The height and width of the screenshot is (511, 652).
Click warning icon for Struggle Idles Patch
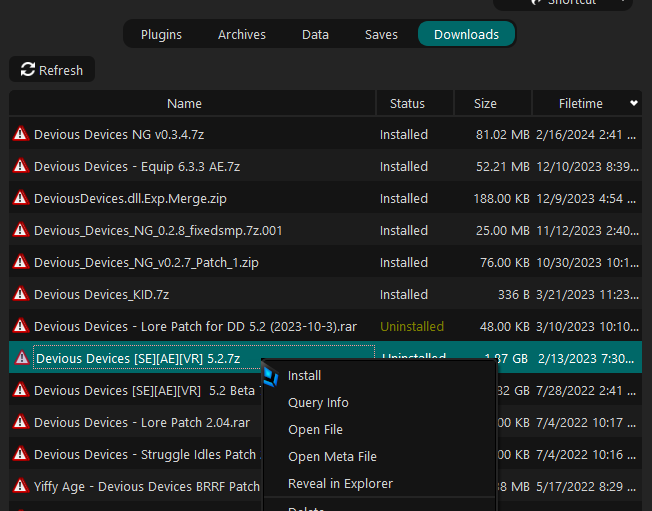[21, 454]
